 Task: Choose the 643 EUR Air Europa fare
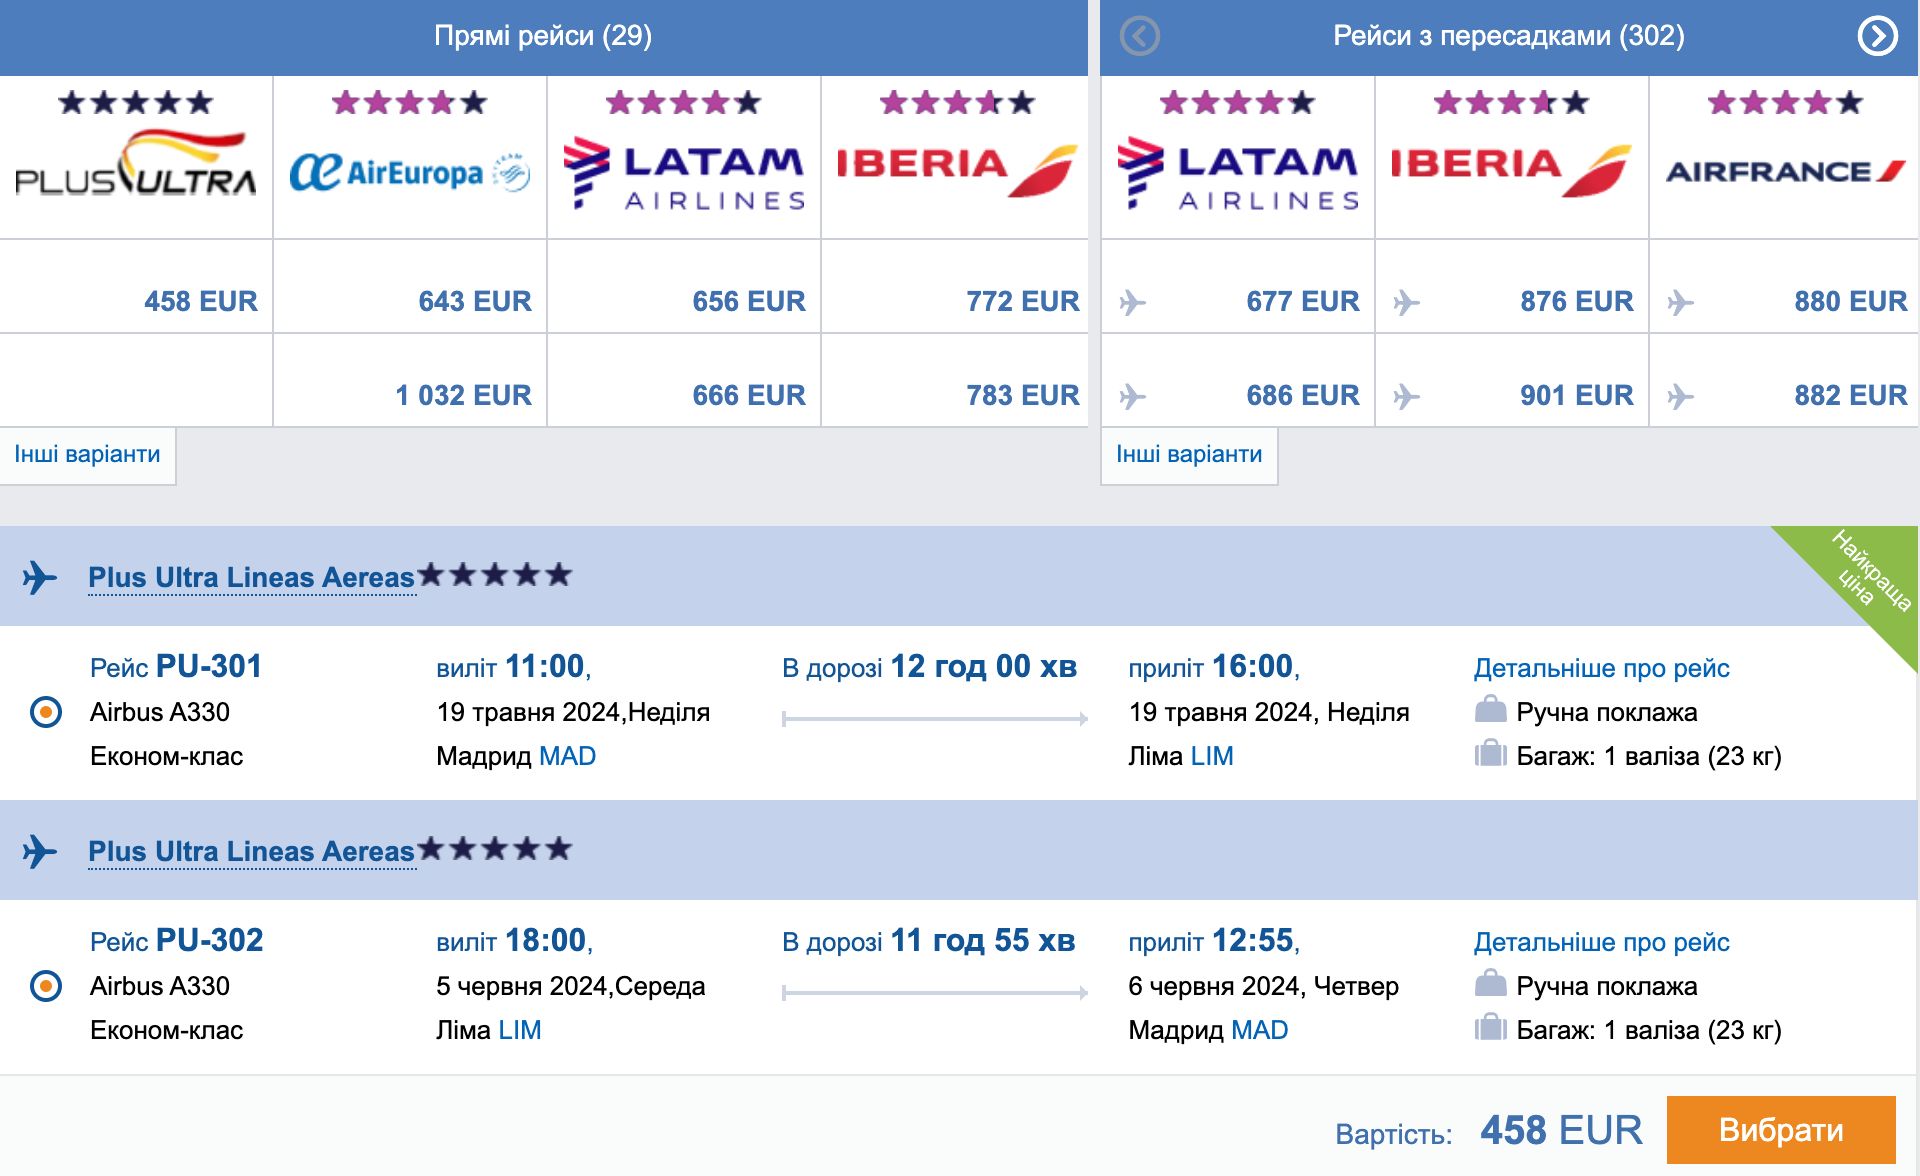[474, 301]
